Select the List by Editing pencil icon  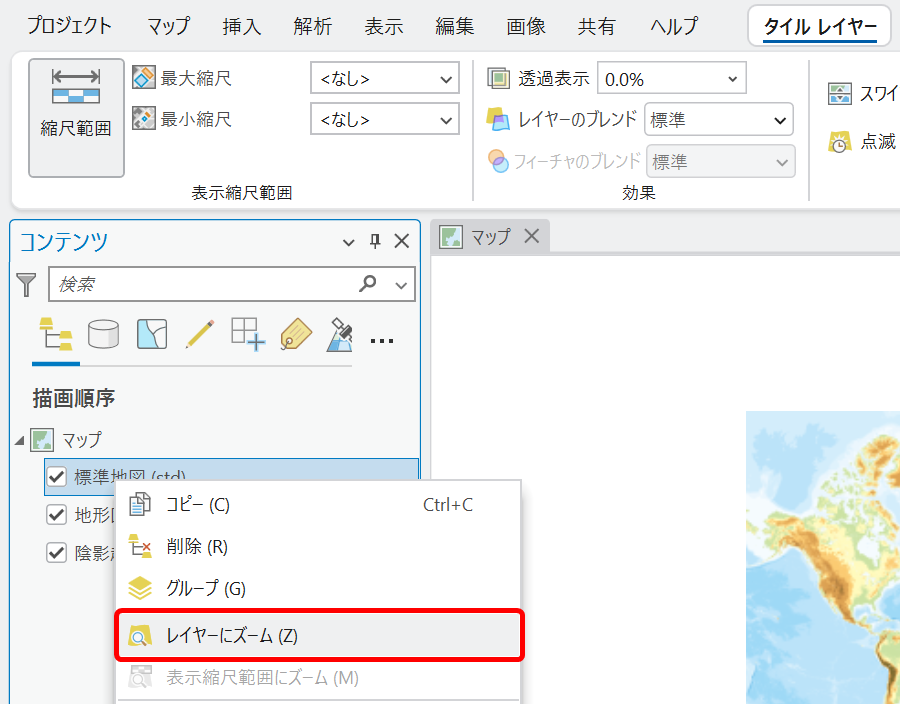pyautogui.click(x=199, y=334)
